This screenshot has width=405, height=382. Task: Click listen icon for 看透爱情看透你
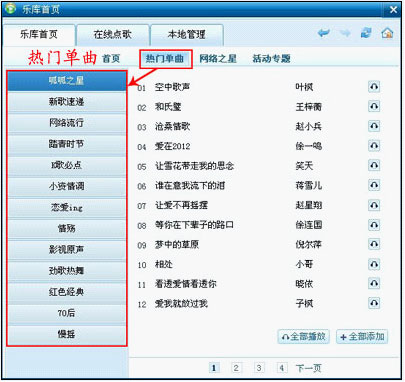pyautogui.click(x=374, y=284)
